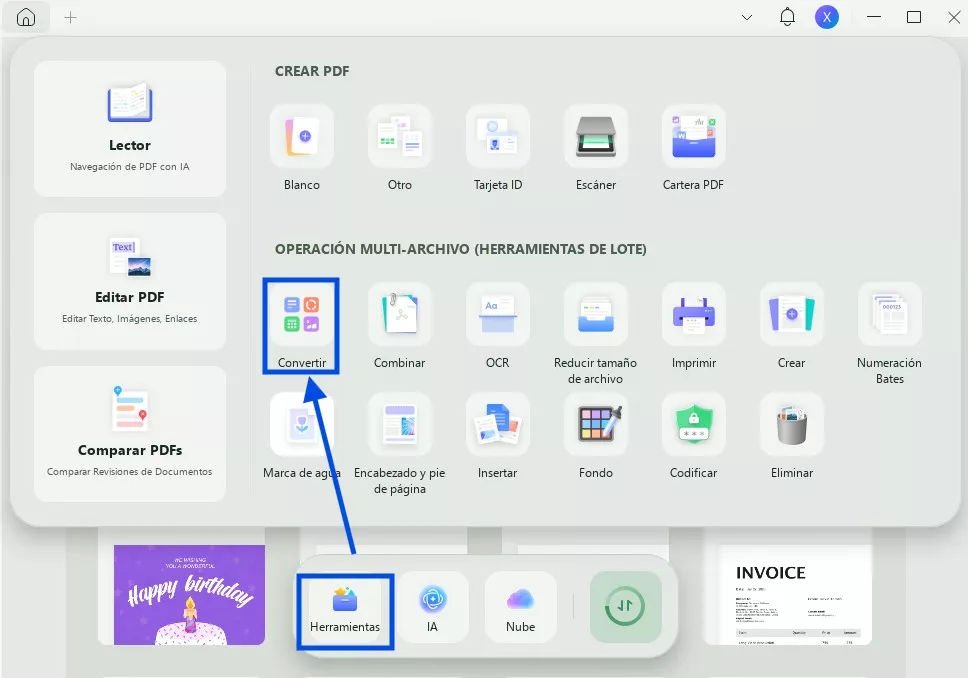Choose the batch Imprimir tool
The width and height of the screenshot is (968, 678).
coord(693,326)
